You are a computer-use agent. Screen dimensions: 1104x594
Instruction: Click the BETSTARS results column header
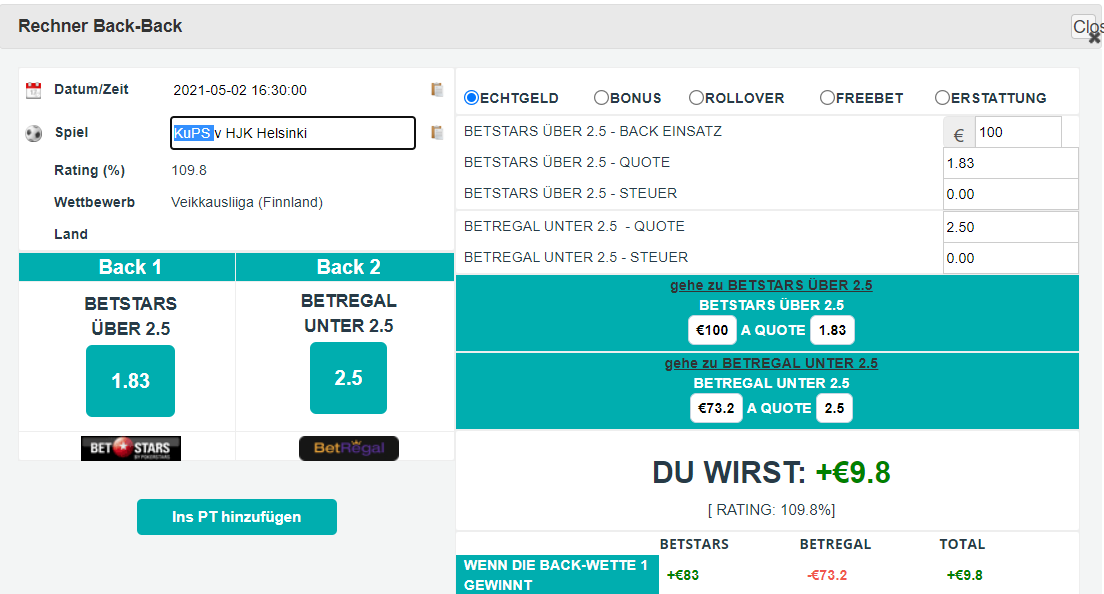[x=694, y=544]
